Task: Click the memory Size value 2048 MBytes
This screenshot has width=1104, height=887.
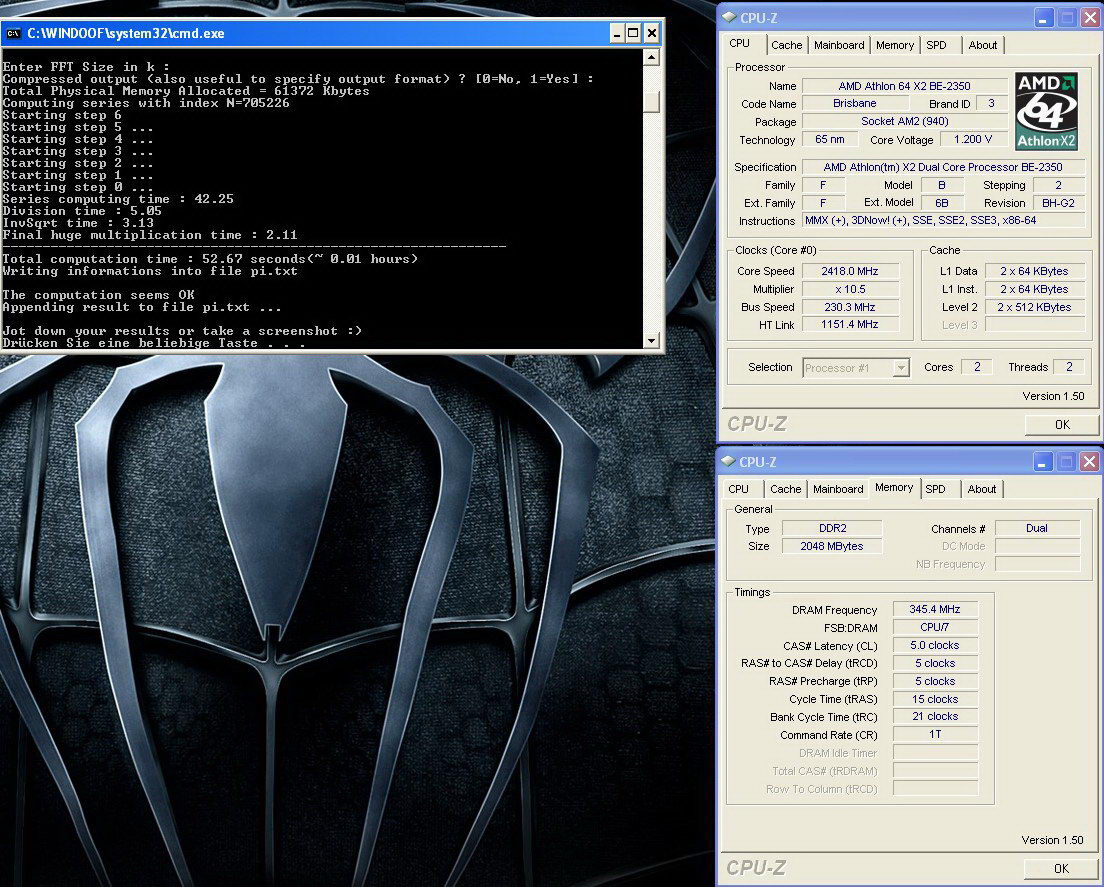Action: [x=832, y=546]
